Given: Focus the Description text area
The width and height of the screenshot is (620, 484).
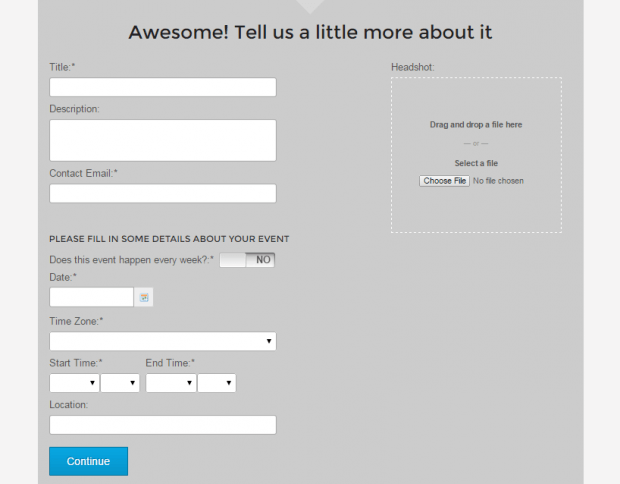Looking at the screenshot, I should [x=162, y=140].
